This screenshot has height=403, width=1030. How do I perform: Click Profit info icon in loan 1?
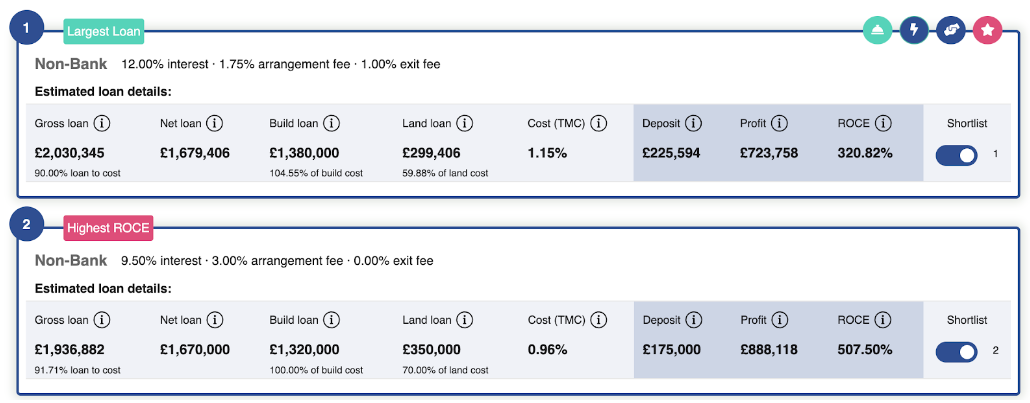[780, 124]
